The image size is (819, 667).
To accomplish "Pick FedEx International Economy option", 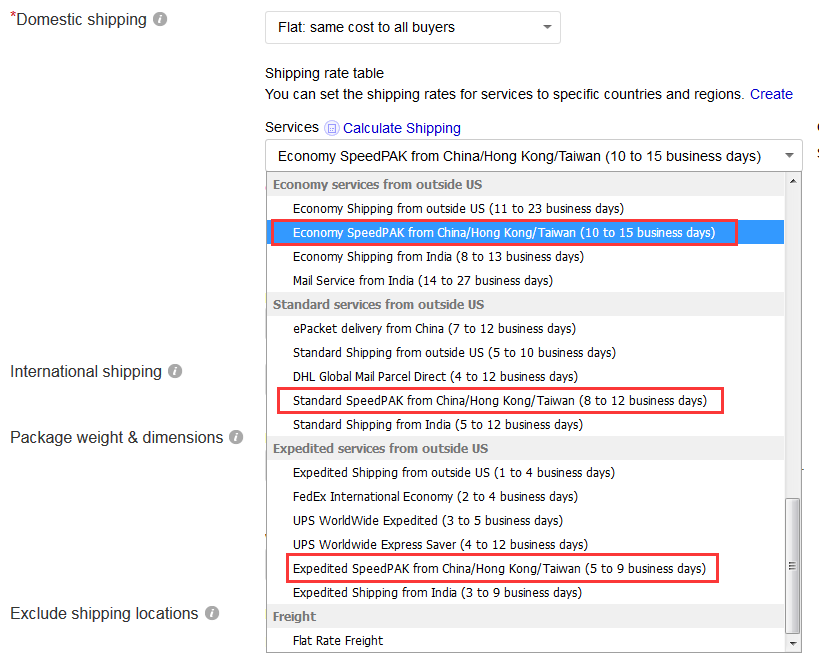I will (435, 497).
